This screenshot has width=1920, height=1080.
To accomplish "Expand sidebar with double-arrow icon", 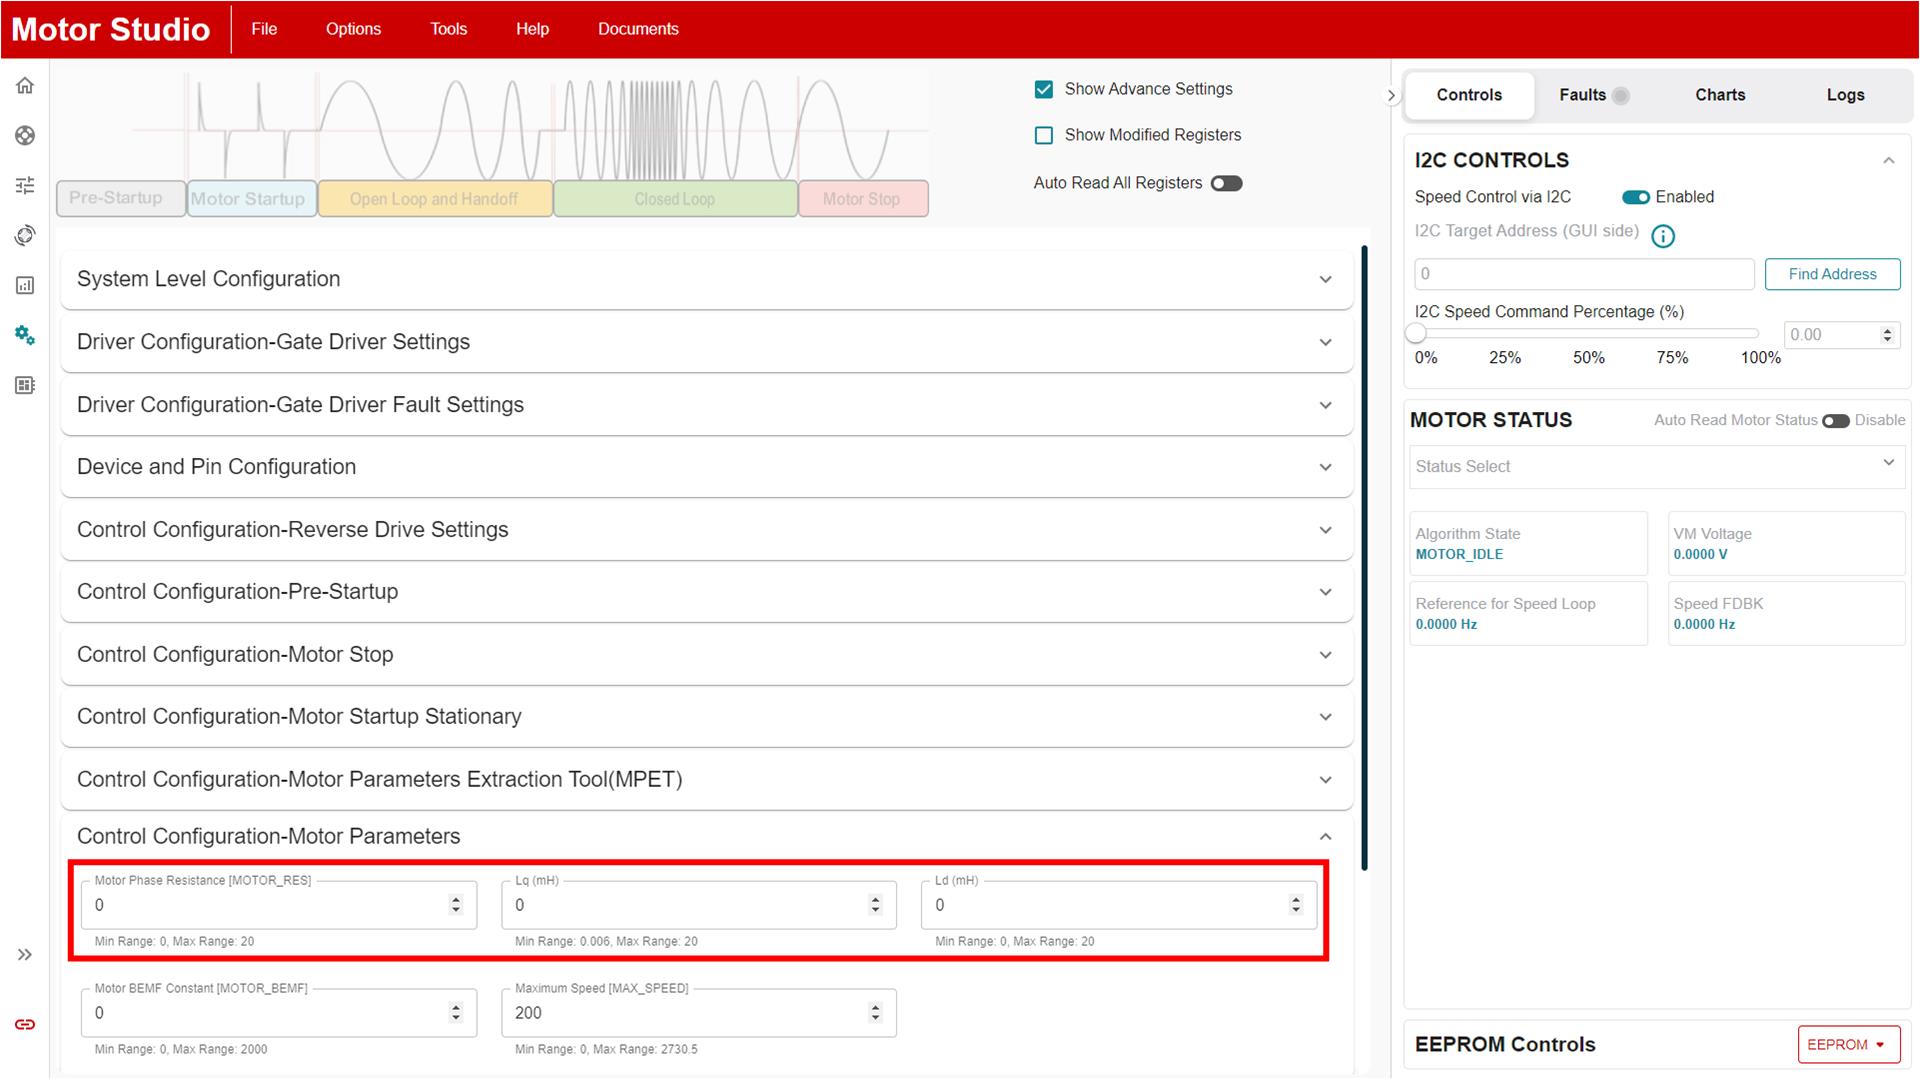I will (x=25, y=955).
